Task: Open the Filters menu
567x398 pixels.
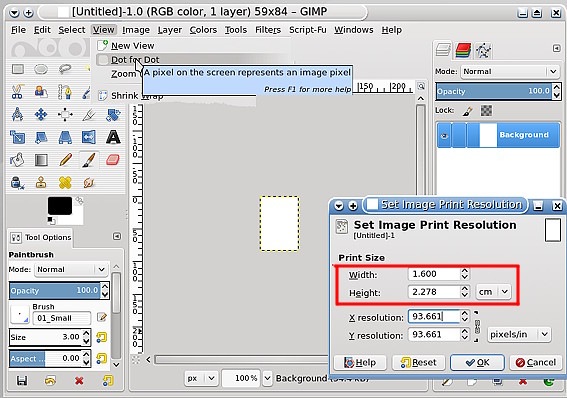Action: (x=268, y=30)
